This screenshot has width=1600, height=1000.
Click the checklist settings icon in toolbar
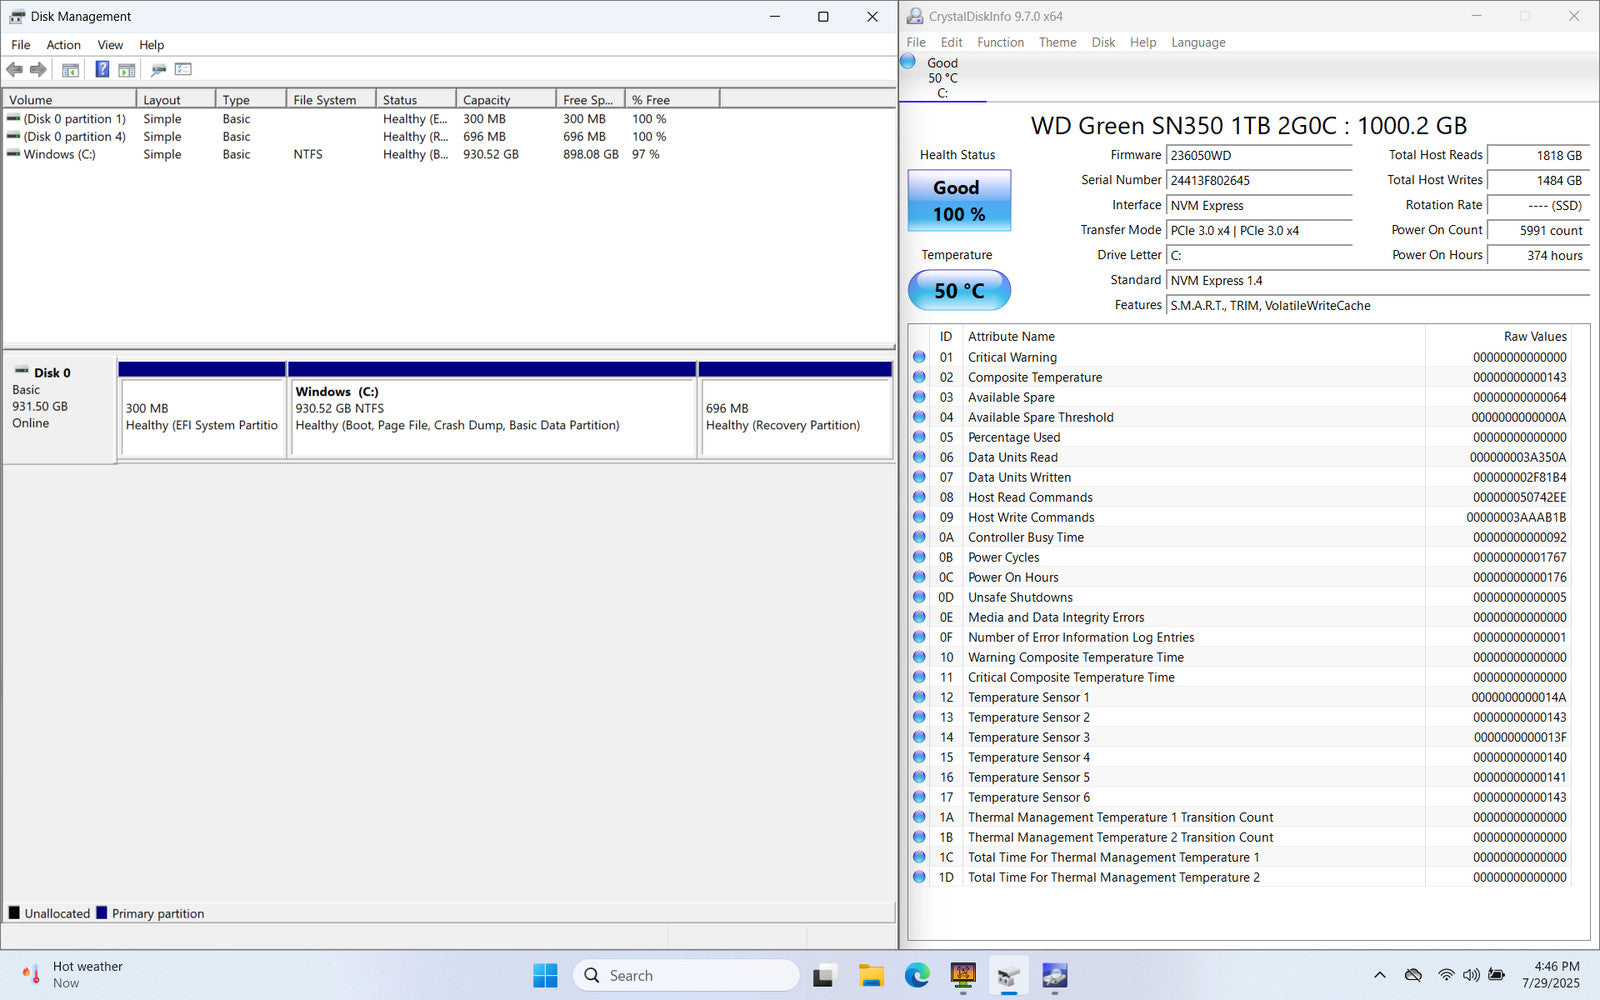click(x=183, y=70)
